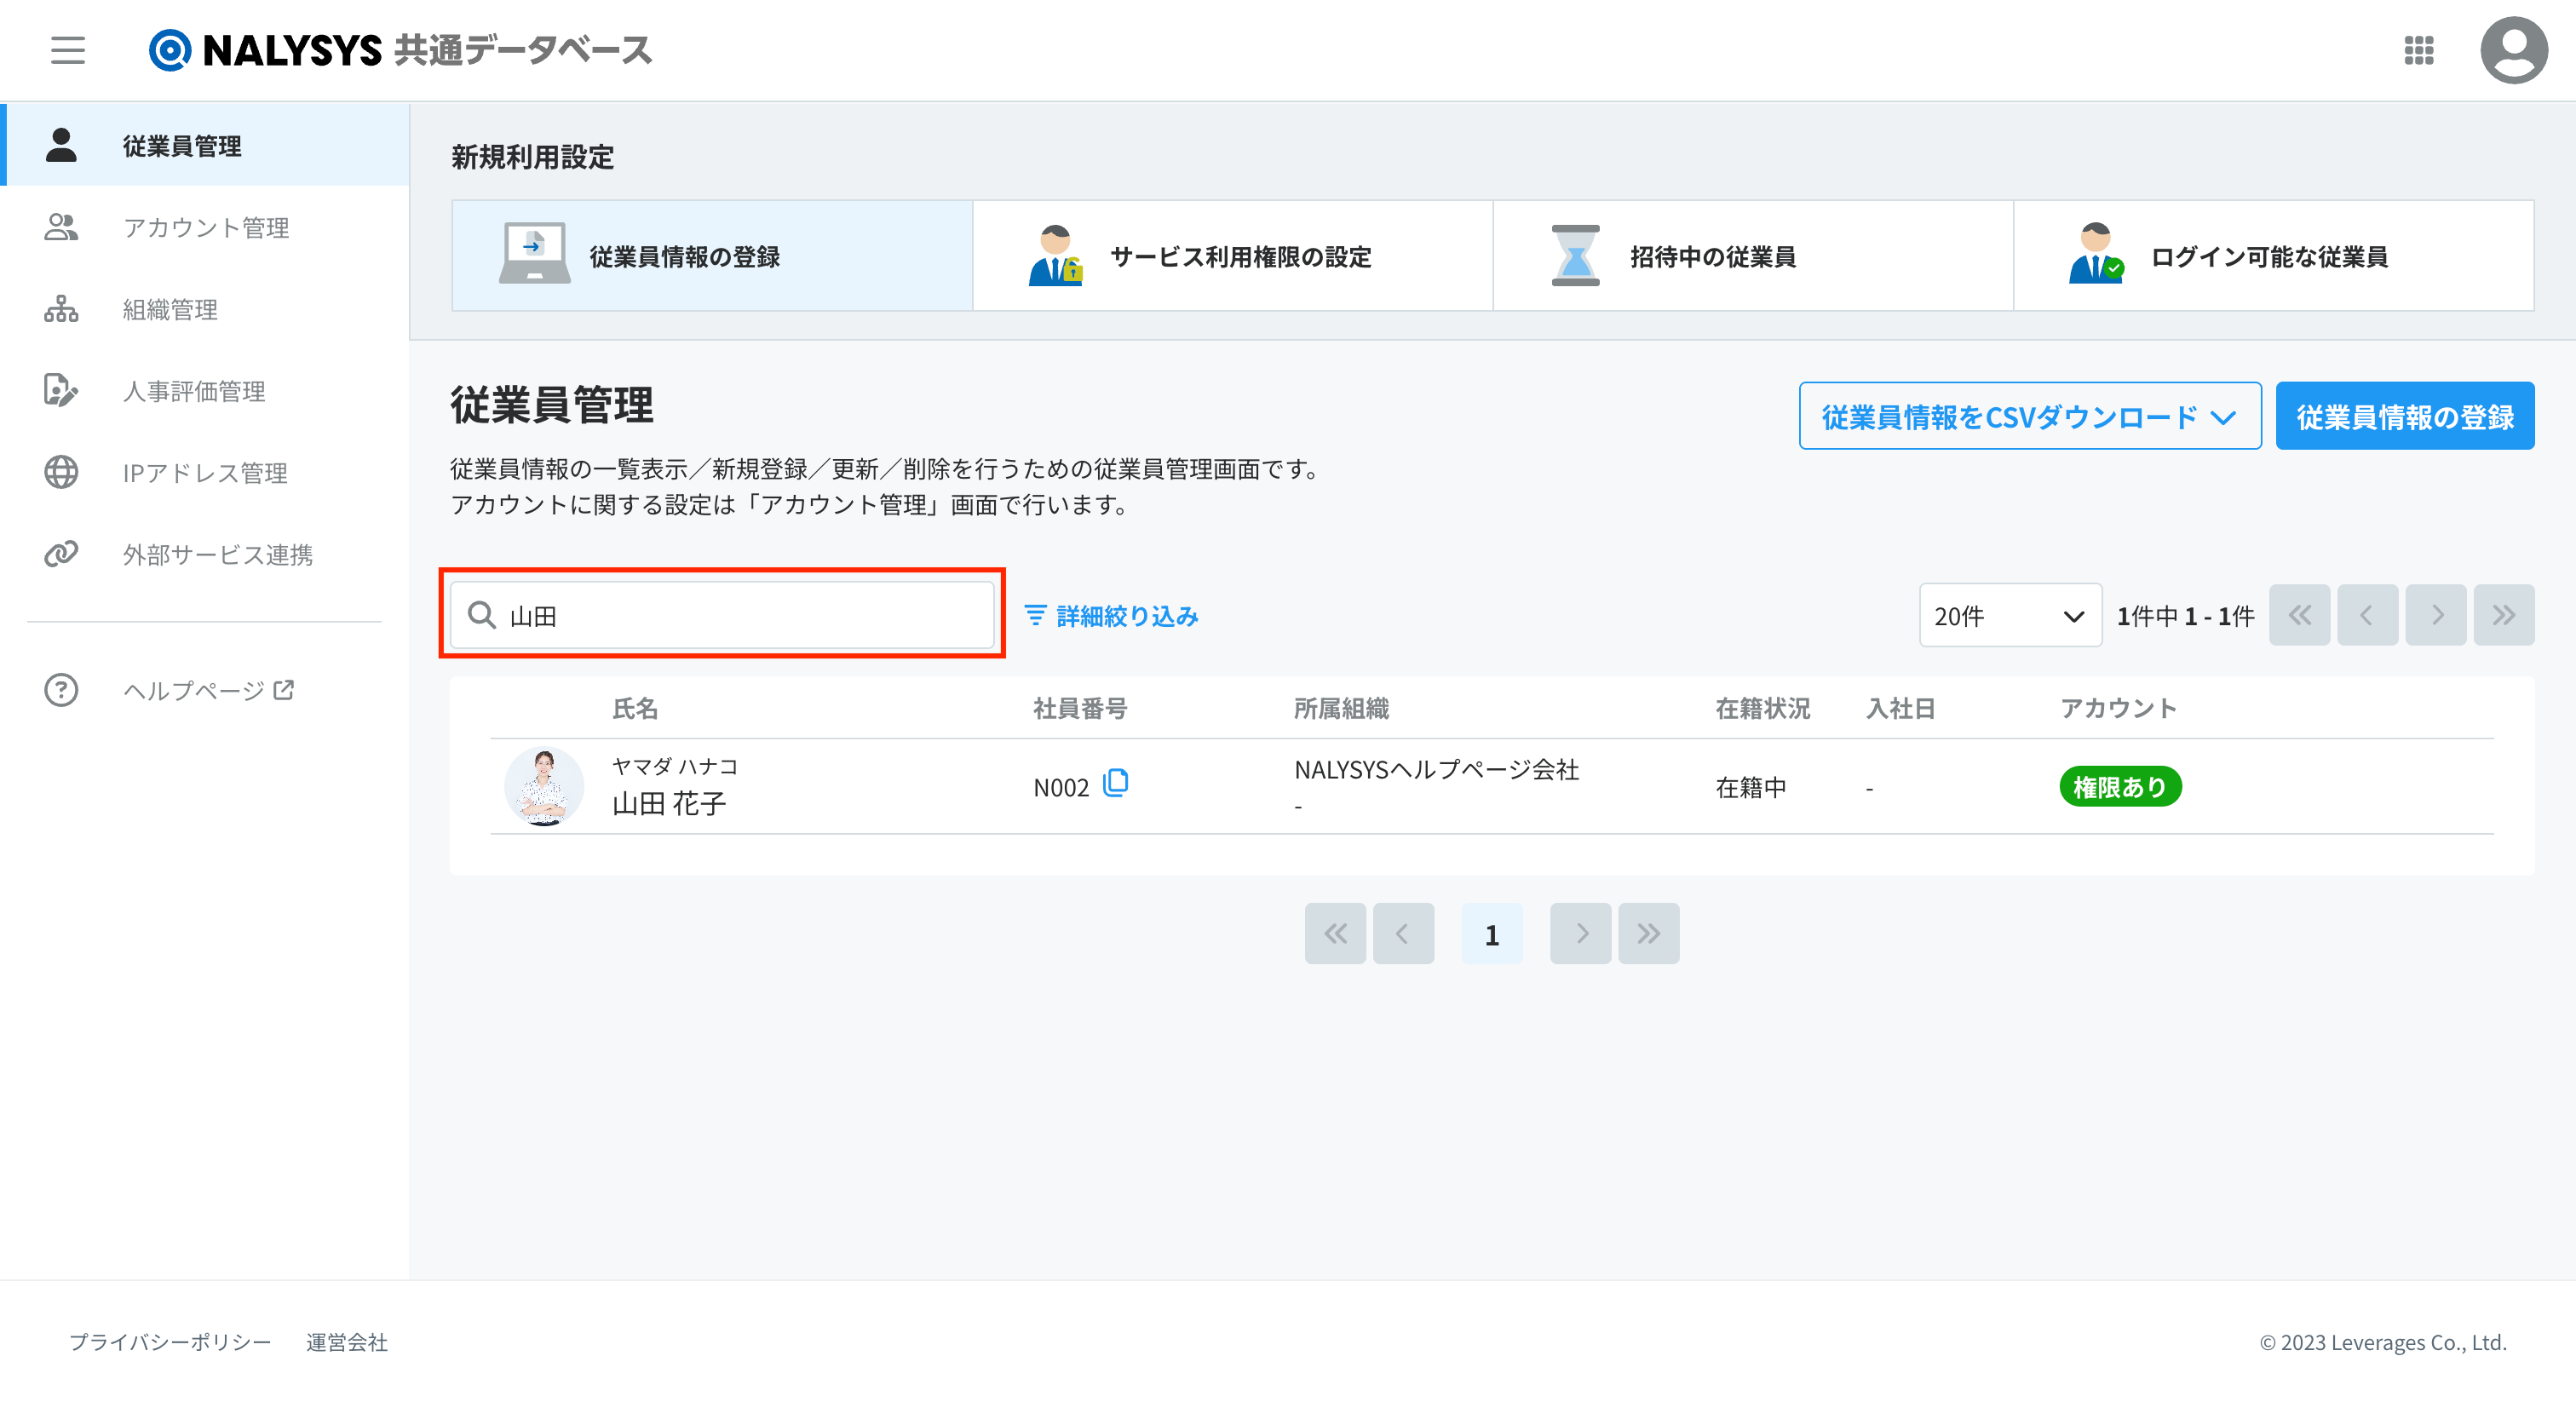
Task: Open the hamburger menu icon
Action: (x=68, y=50)
